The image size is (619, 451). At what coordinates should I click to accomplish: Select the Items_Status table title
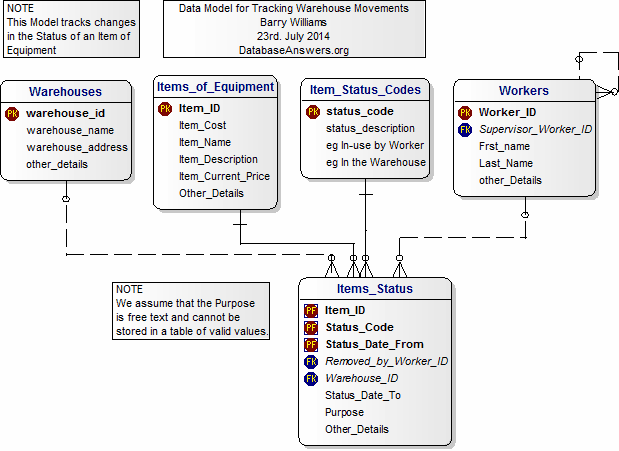[375, 289]
